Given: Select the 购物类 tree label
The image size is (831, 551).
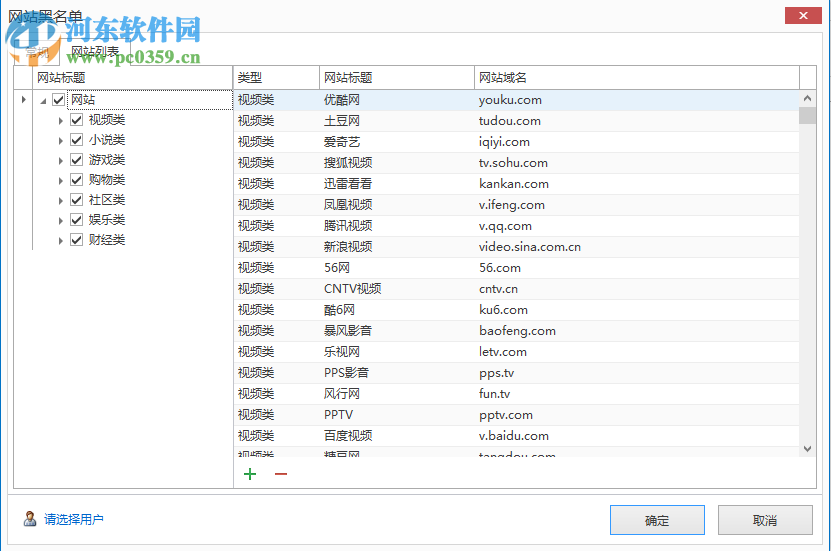Looking at the screenshot, I should (x=107, y=180).
